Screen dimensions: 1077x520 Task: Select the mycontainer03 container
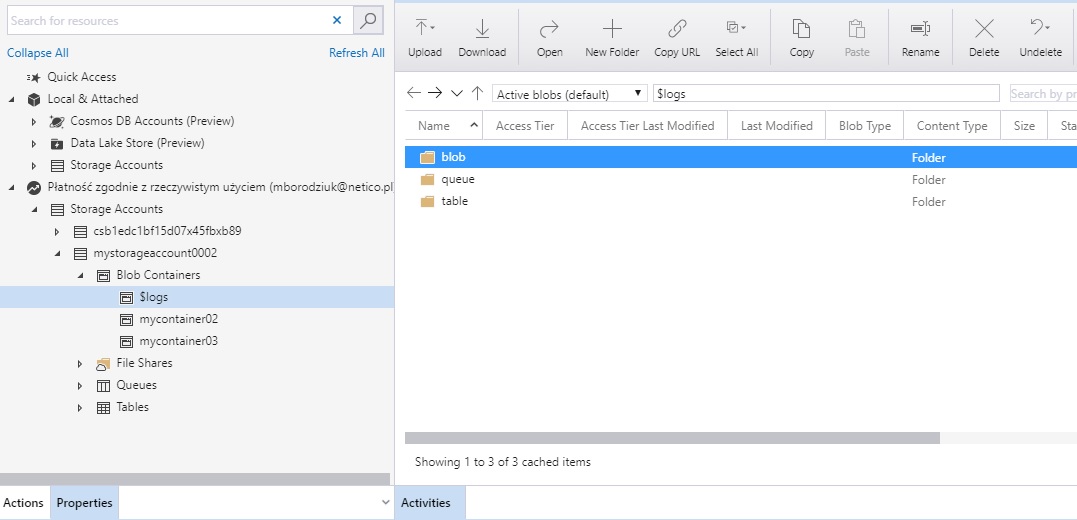pos(179,341)
